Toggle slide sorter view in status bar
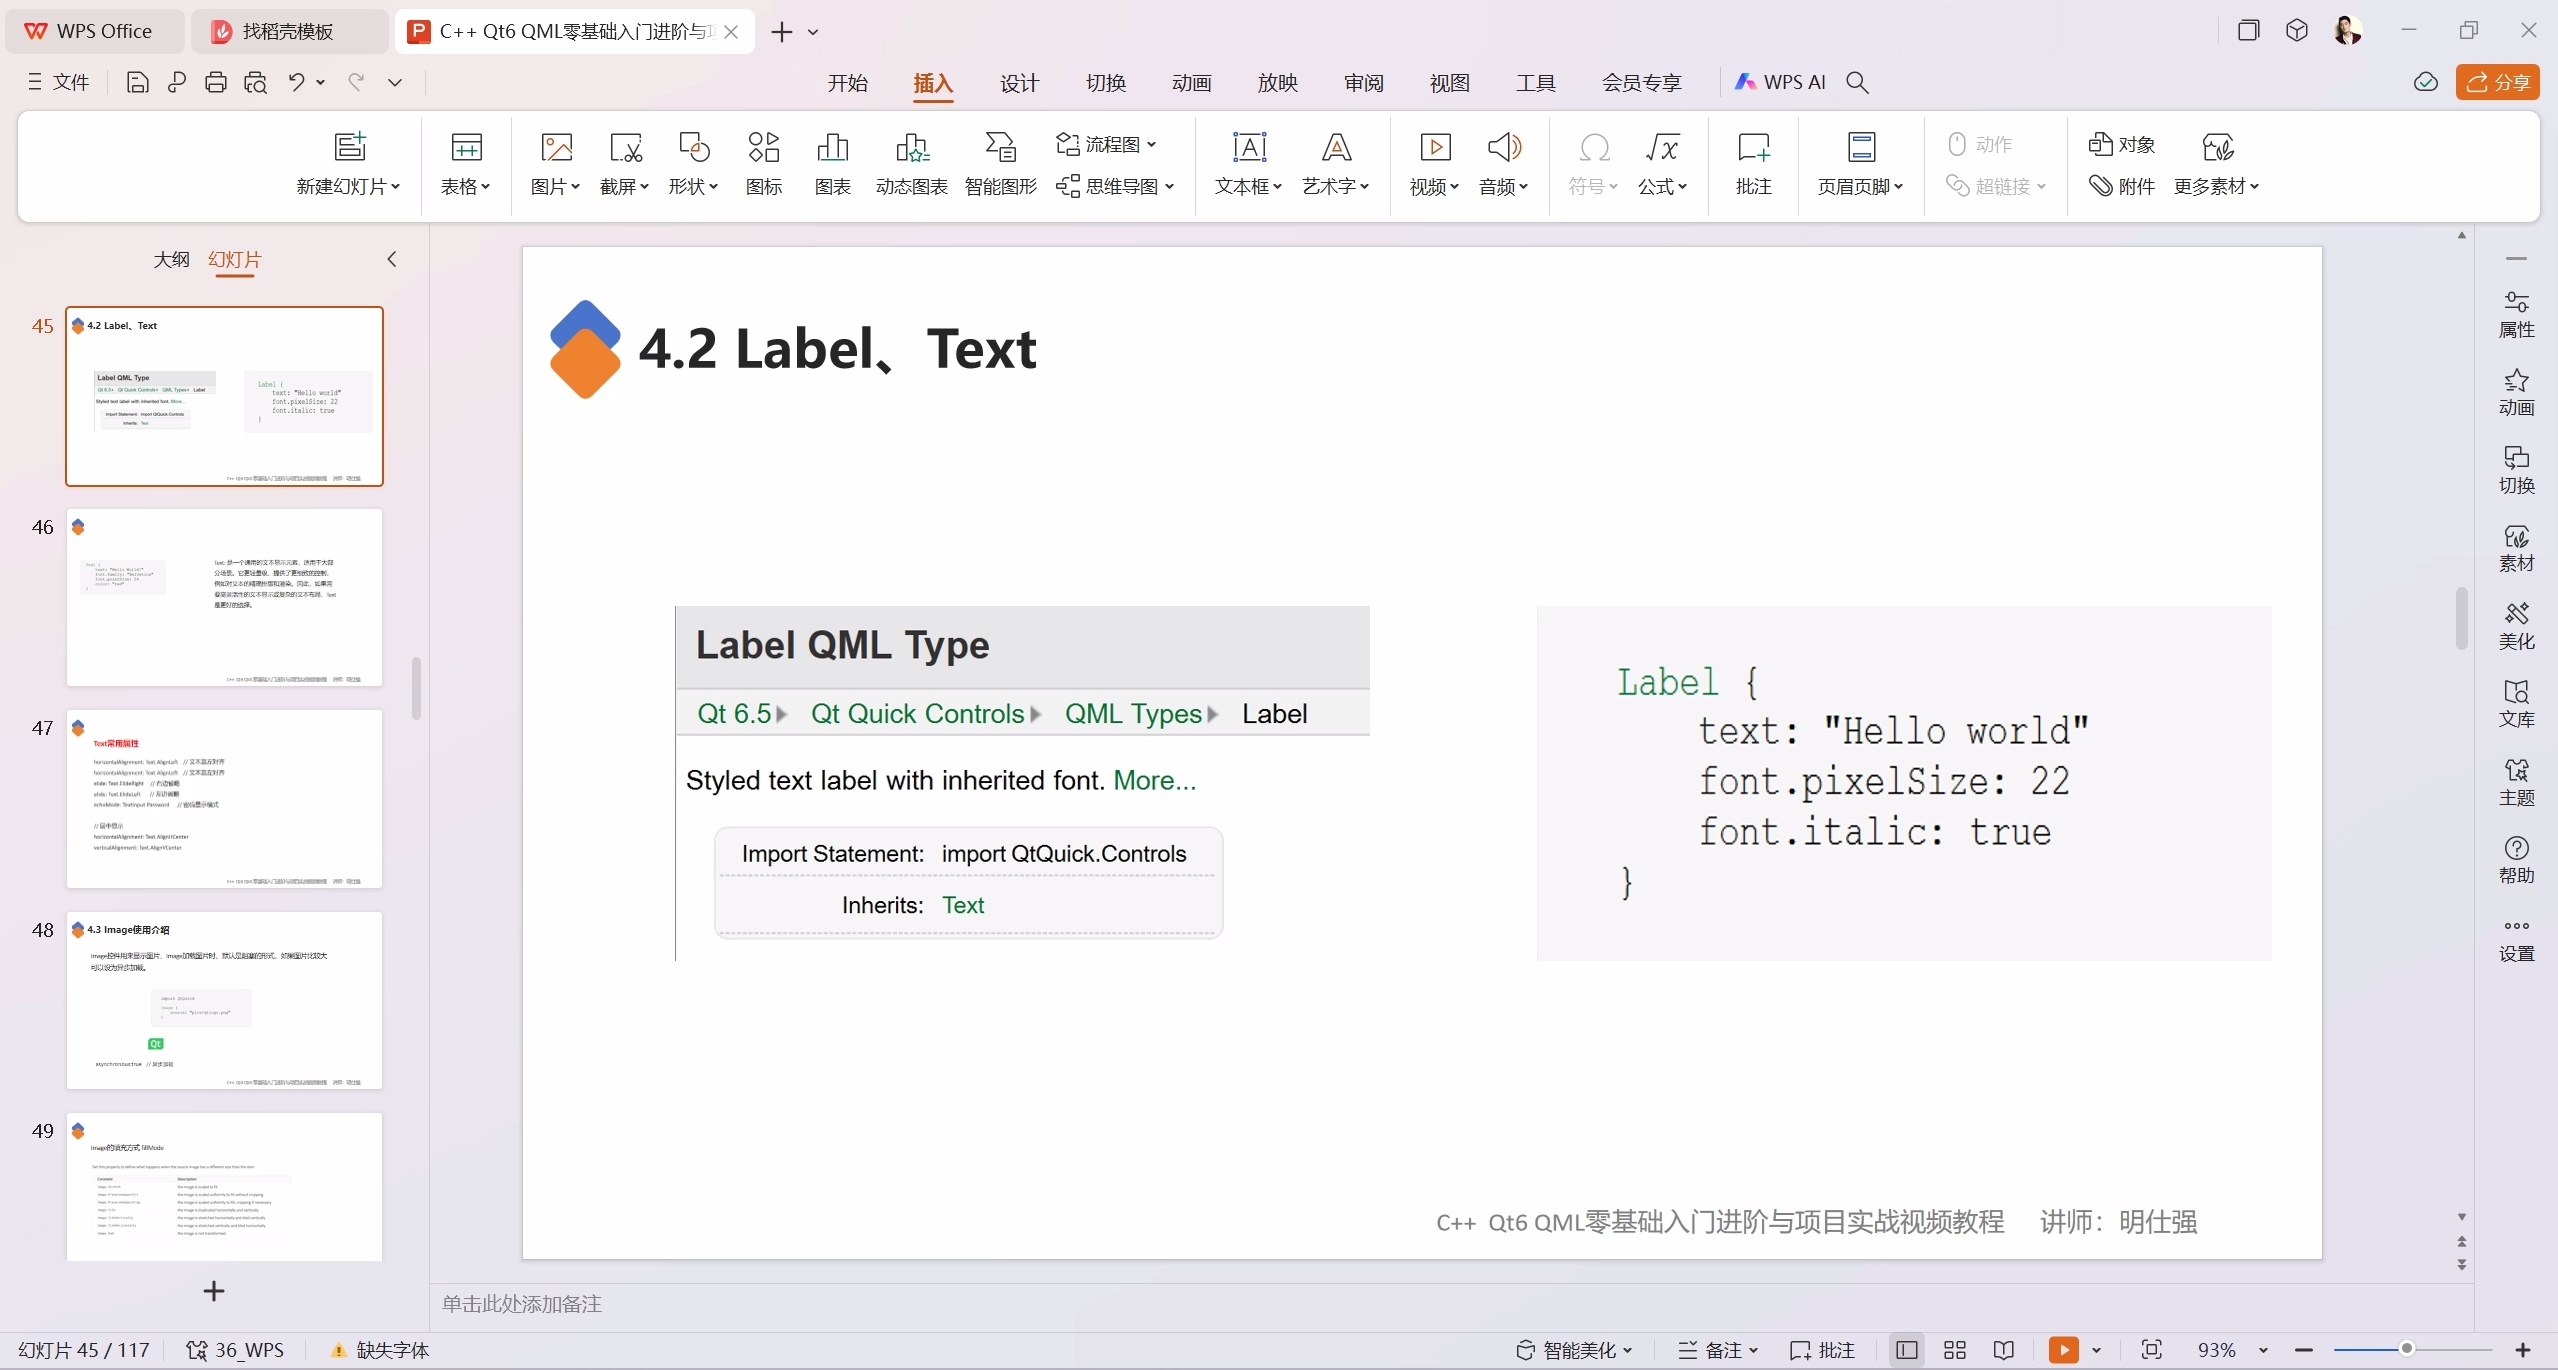Viewport: 2558px width, 1370px height. [x=1955, y=1349]
